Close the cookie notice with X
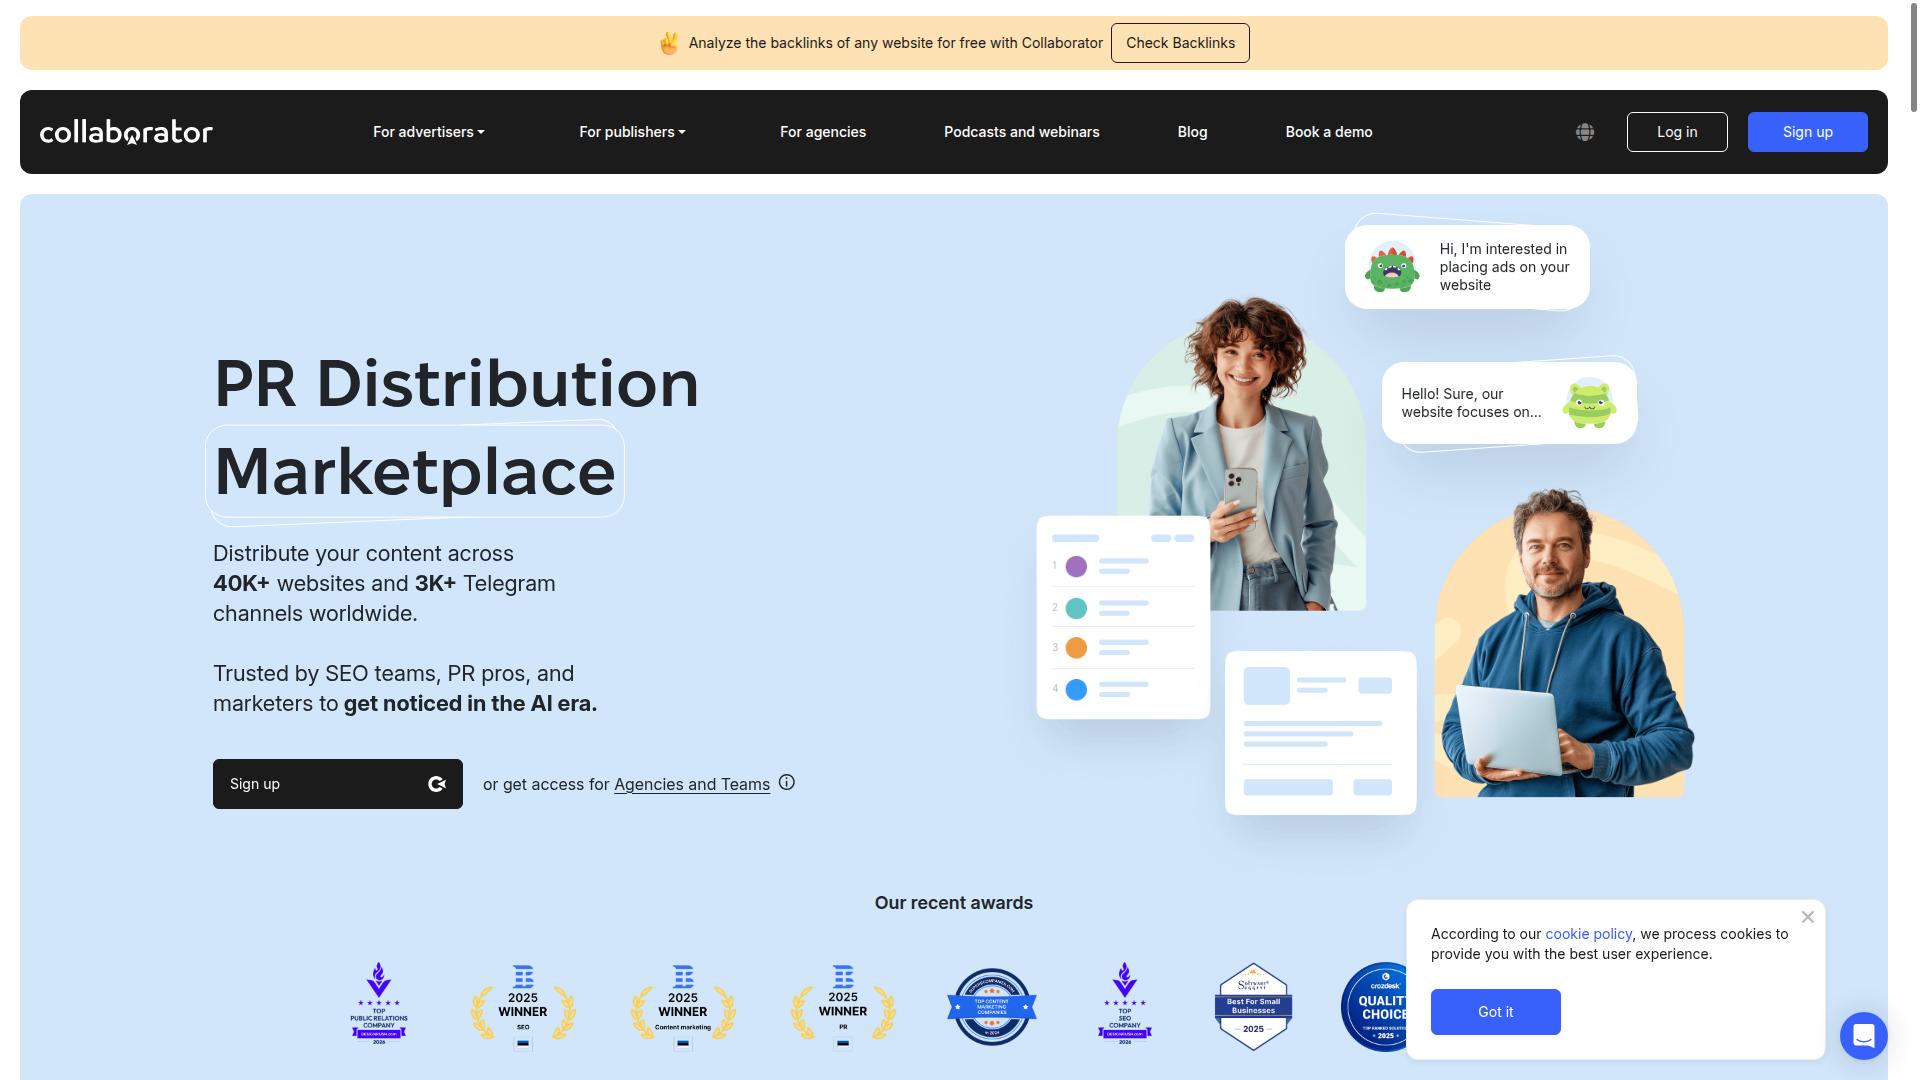1920x1080 pixels. (1807, 917)
